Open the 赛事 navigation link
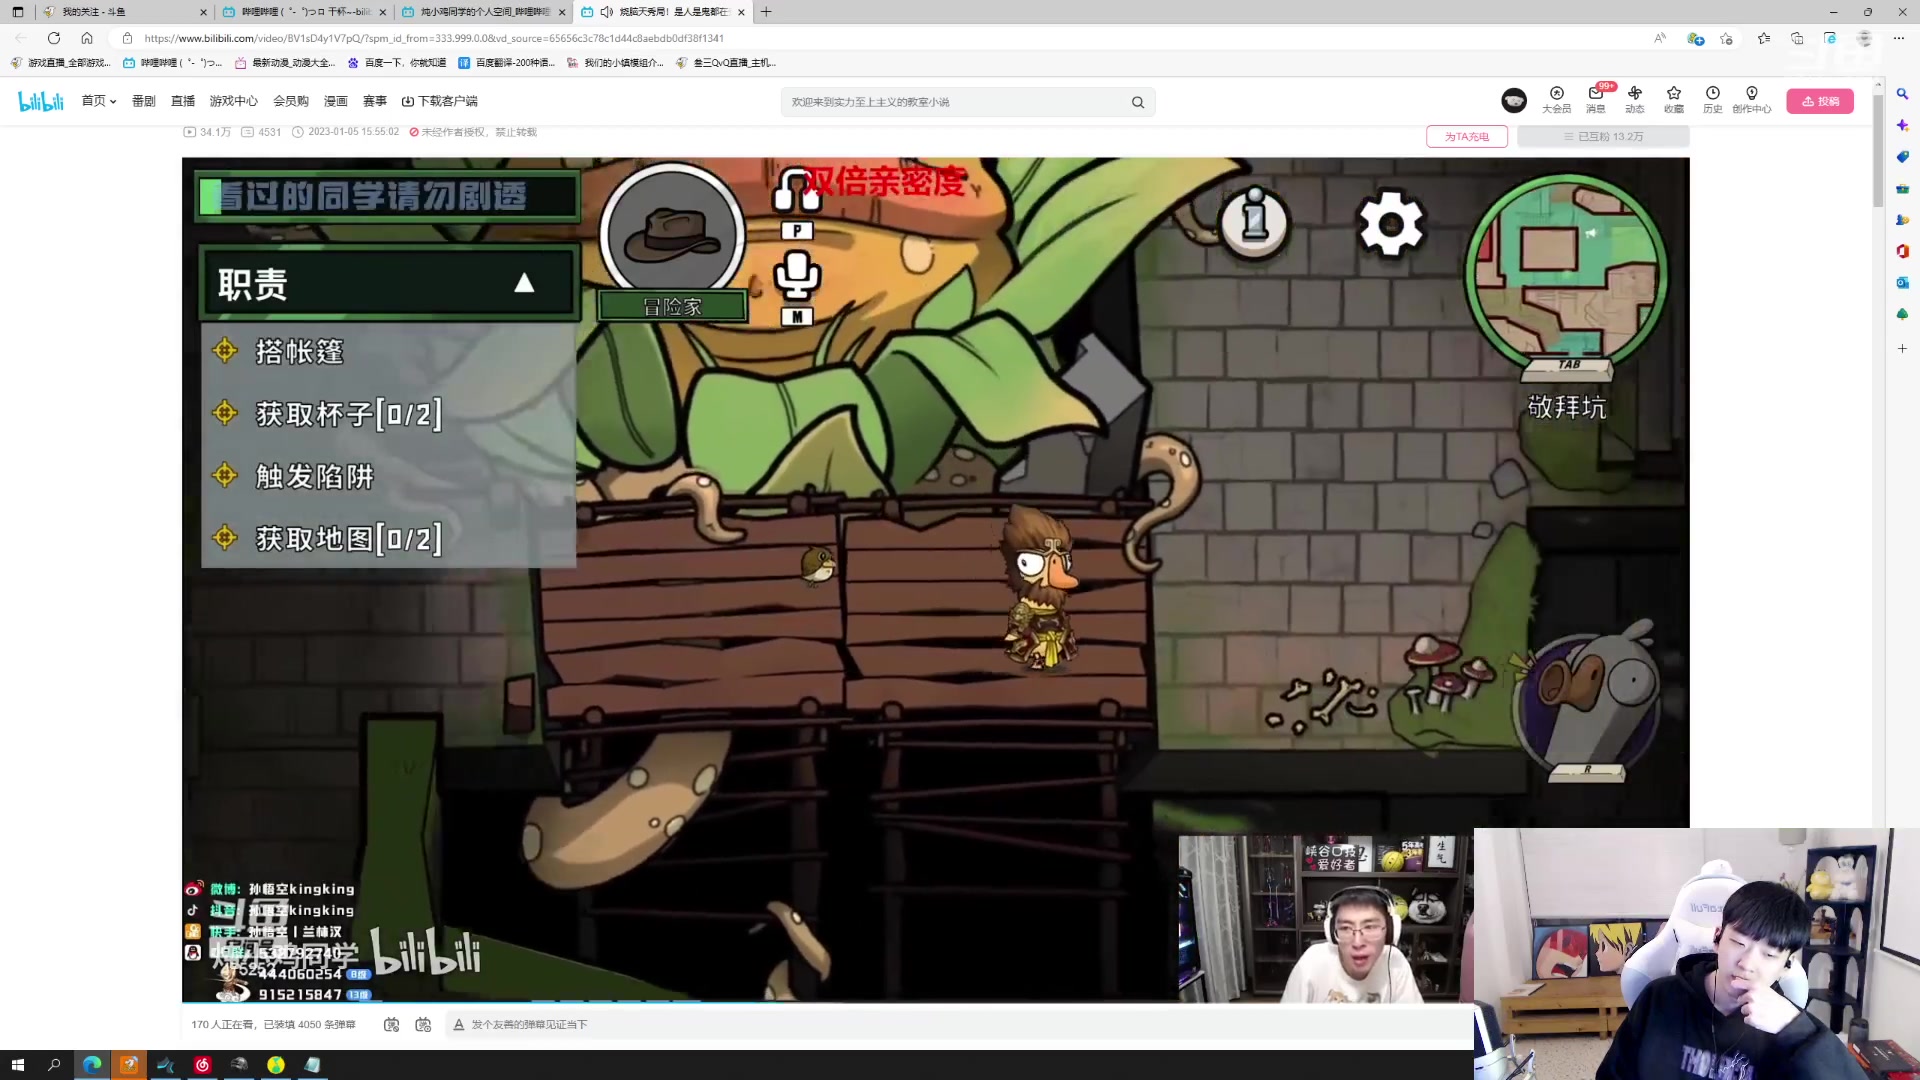Image resolution: width=1920 pixels, height=1080 pixels. tap(375, 101)
